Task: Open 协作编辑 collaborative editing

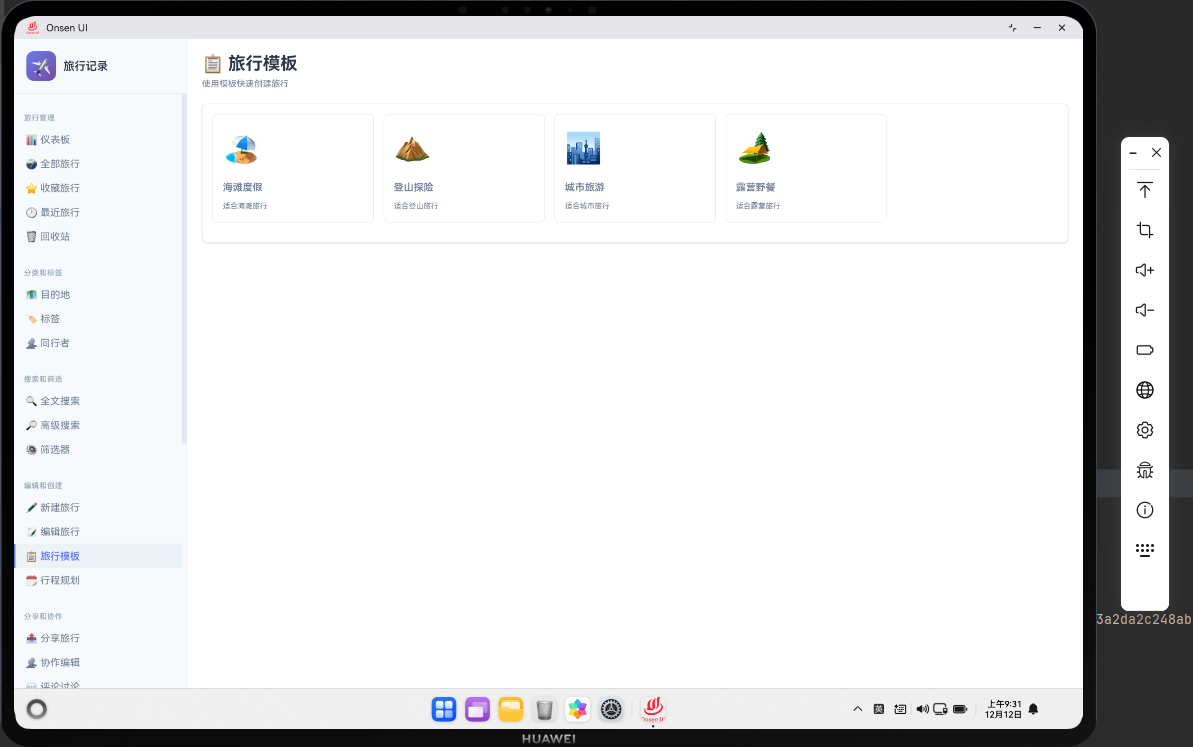Action: tap(98, 663)
